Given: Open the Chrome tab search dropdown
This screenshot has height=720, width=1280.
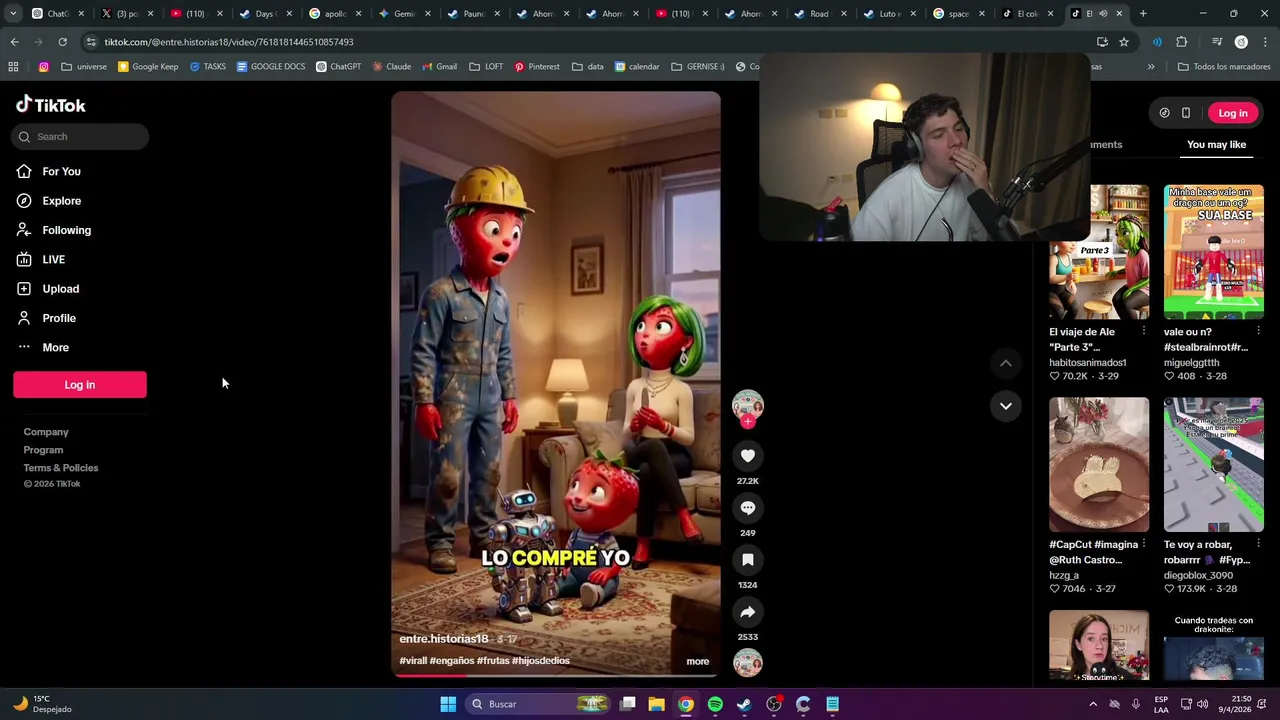Looking at the screenshot, I should coord(13,14).
